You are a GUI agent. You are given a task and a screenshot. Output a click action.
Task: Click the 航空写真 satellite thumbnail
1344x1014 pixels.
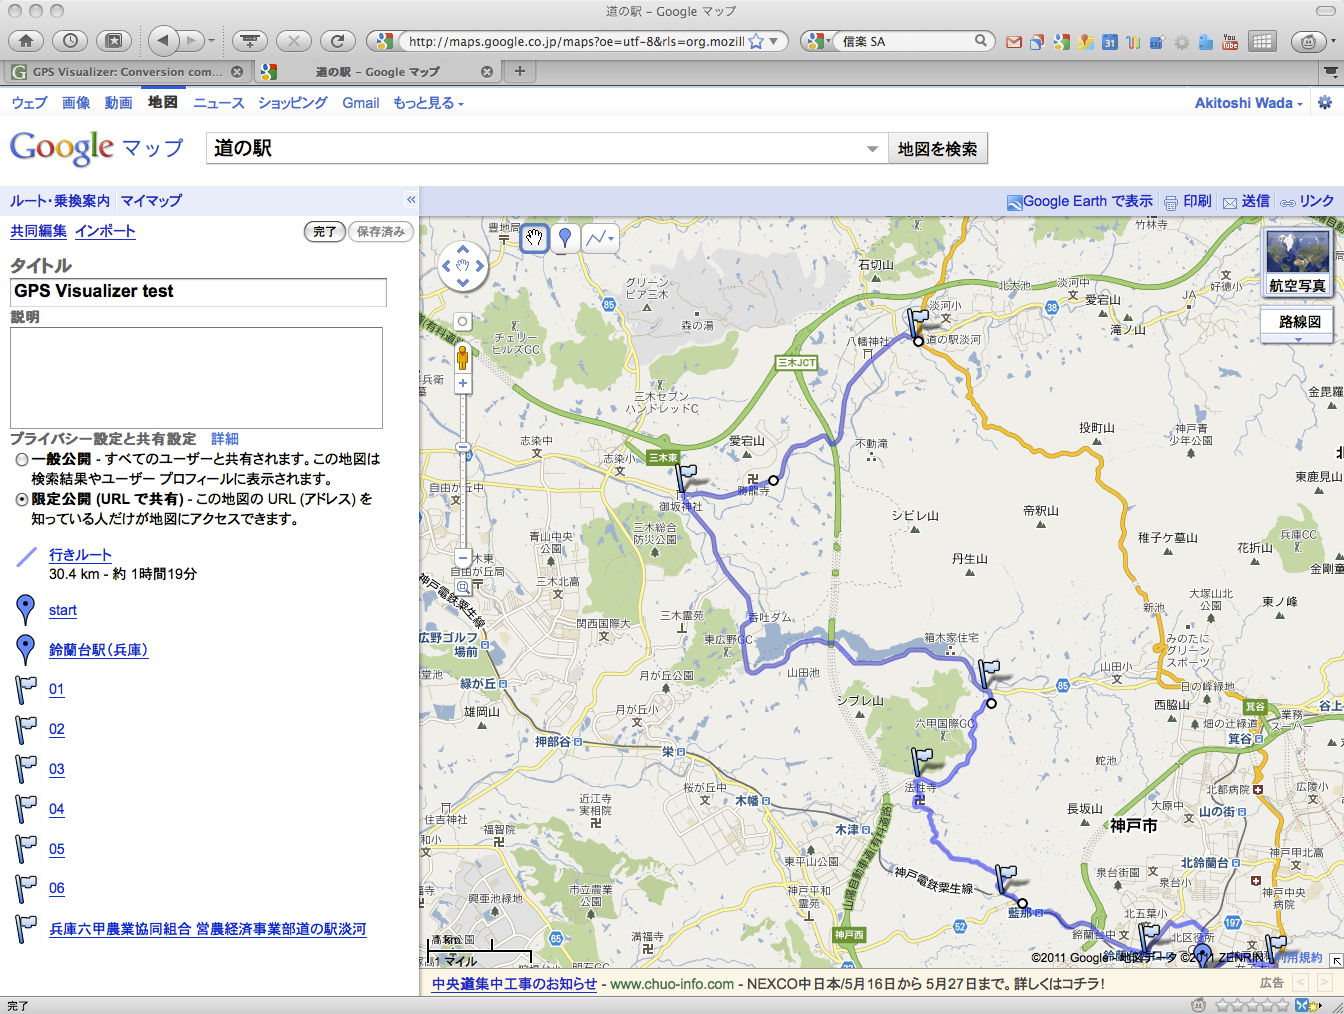1297,261
